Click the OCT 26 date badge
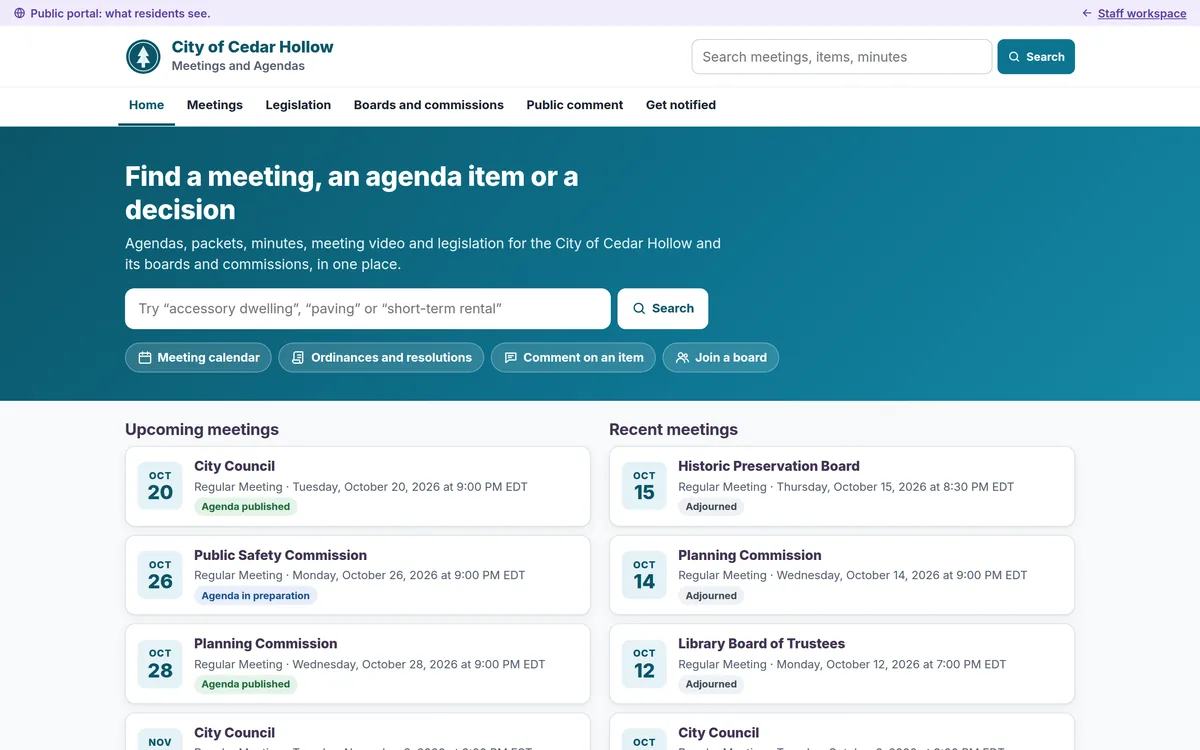This screenshot has width=1200, height=750. pyautogui.click(x=160, y=575)
